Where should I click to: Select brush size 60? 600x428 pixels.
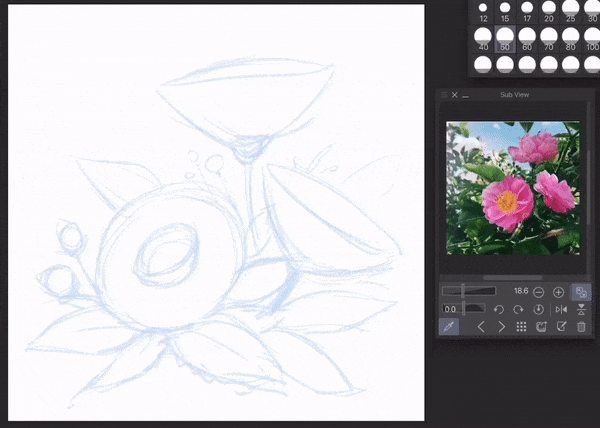click(527, 39)
